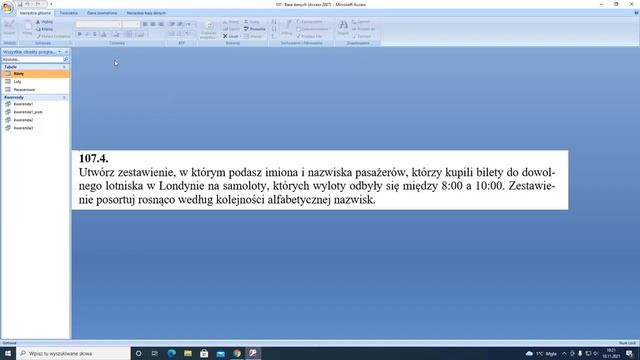Click Windows taskbar search box

(73, 353)
